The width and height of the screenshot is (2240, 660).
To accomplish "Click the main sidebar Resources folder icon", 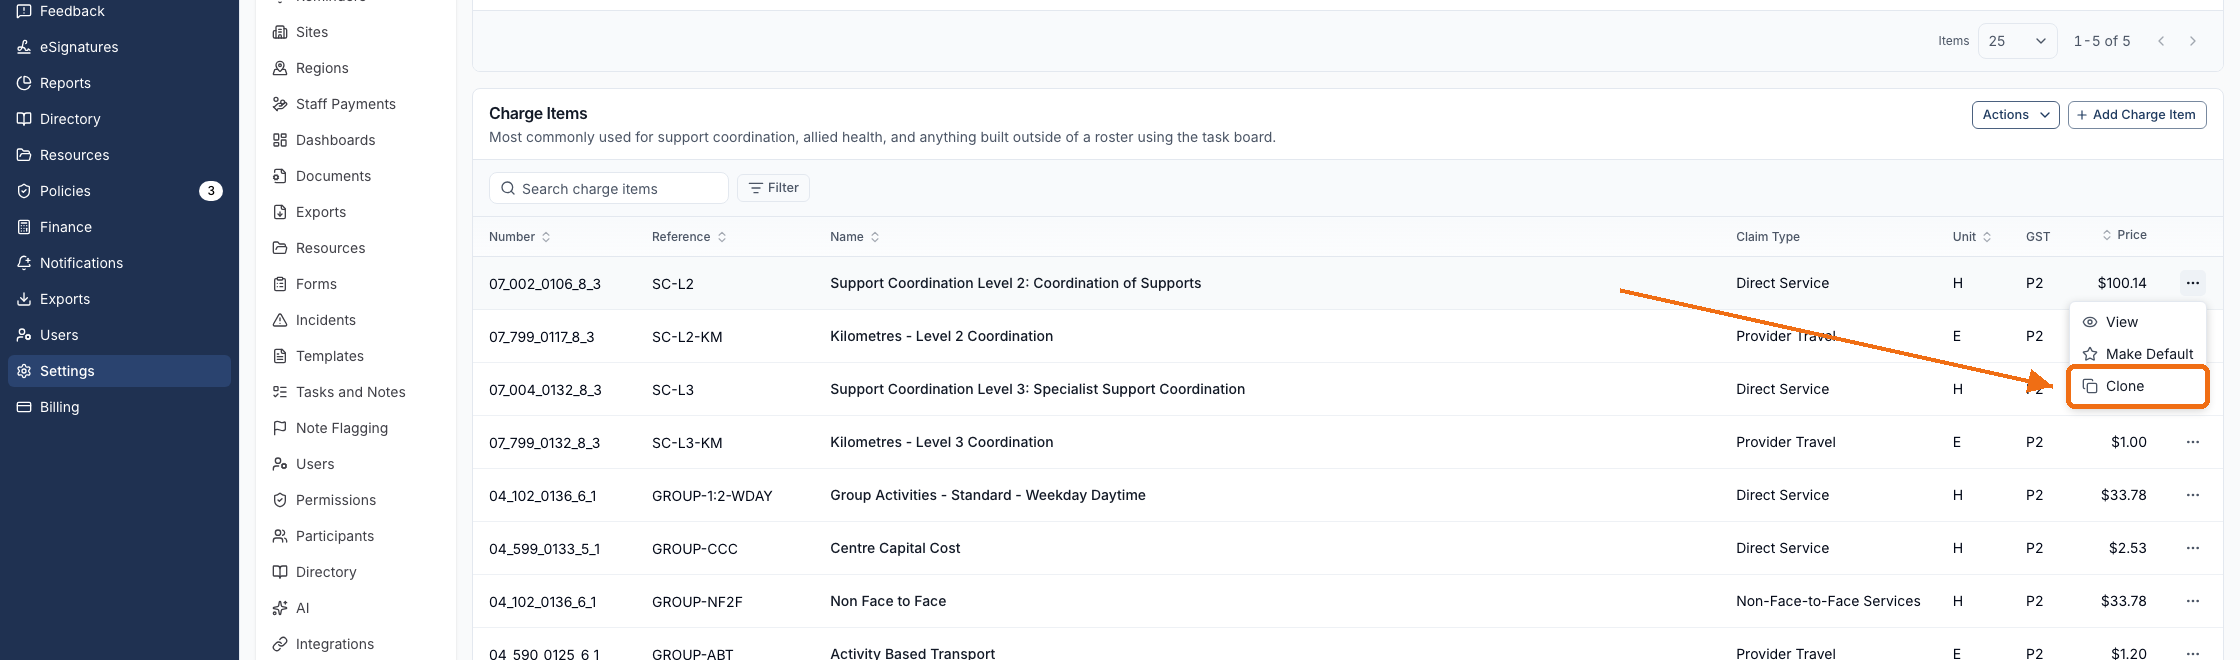I will pyautogui.click(x=24, y=155).
